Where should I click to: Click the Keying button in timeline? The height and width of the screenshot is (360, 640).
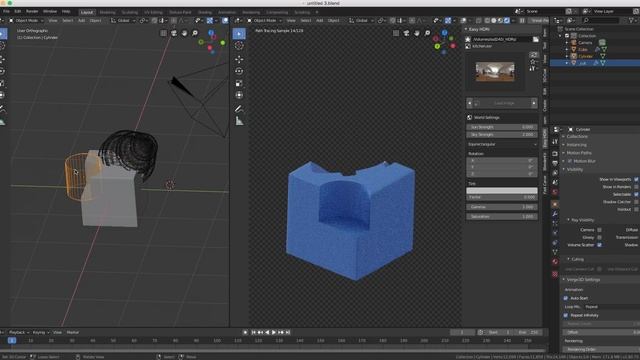tap(40, 332)
